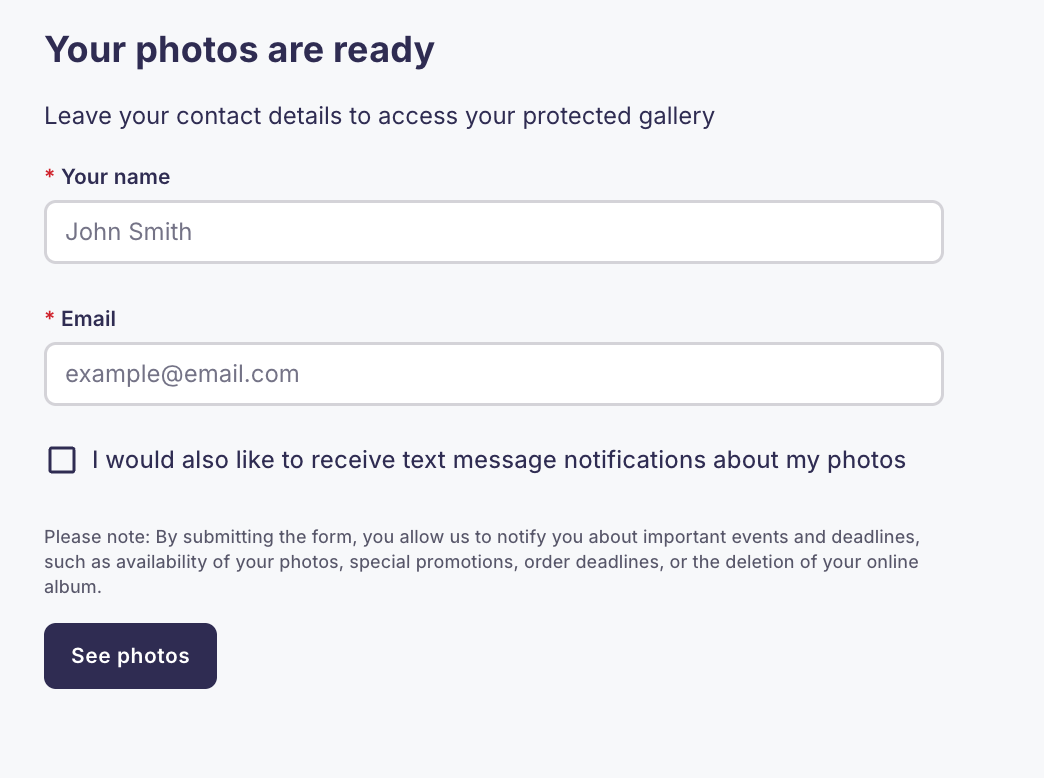This screenshot has width=1044, height=778.
Task: Click the 'example@email.com' placeholder text
Action: [x=182, y=374]
